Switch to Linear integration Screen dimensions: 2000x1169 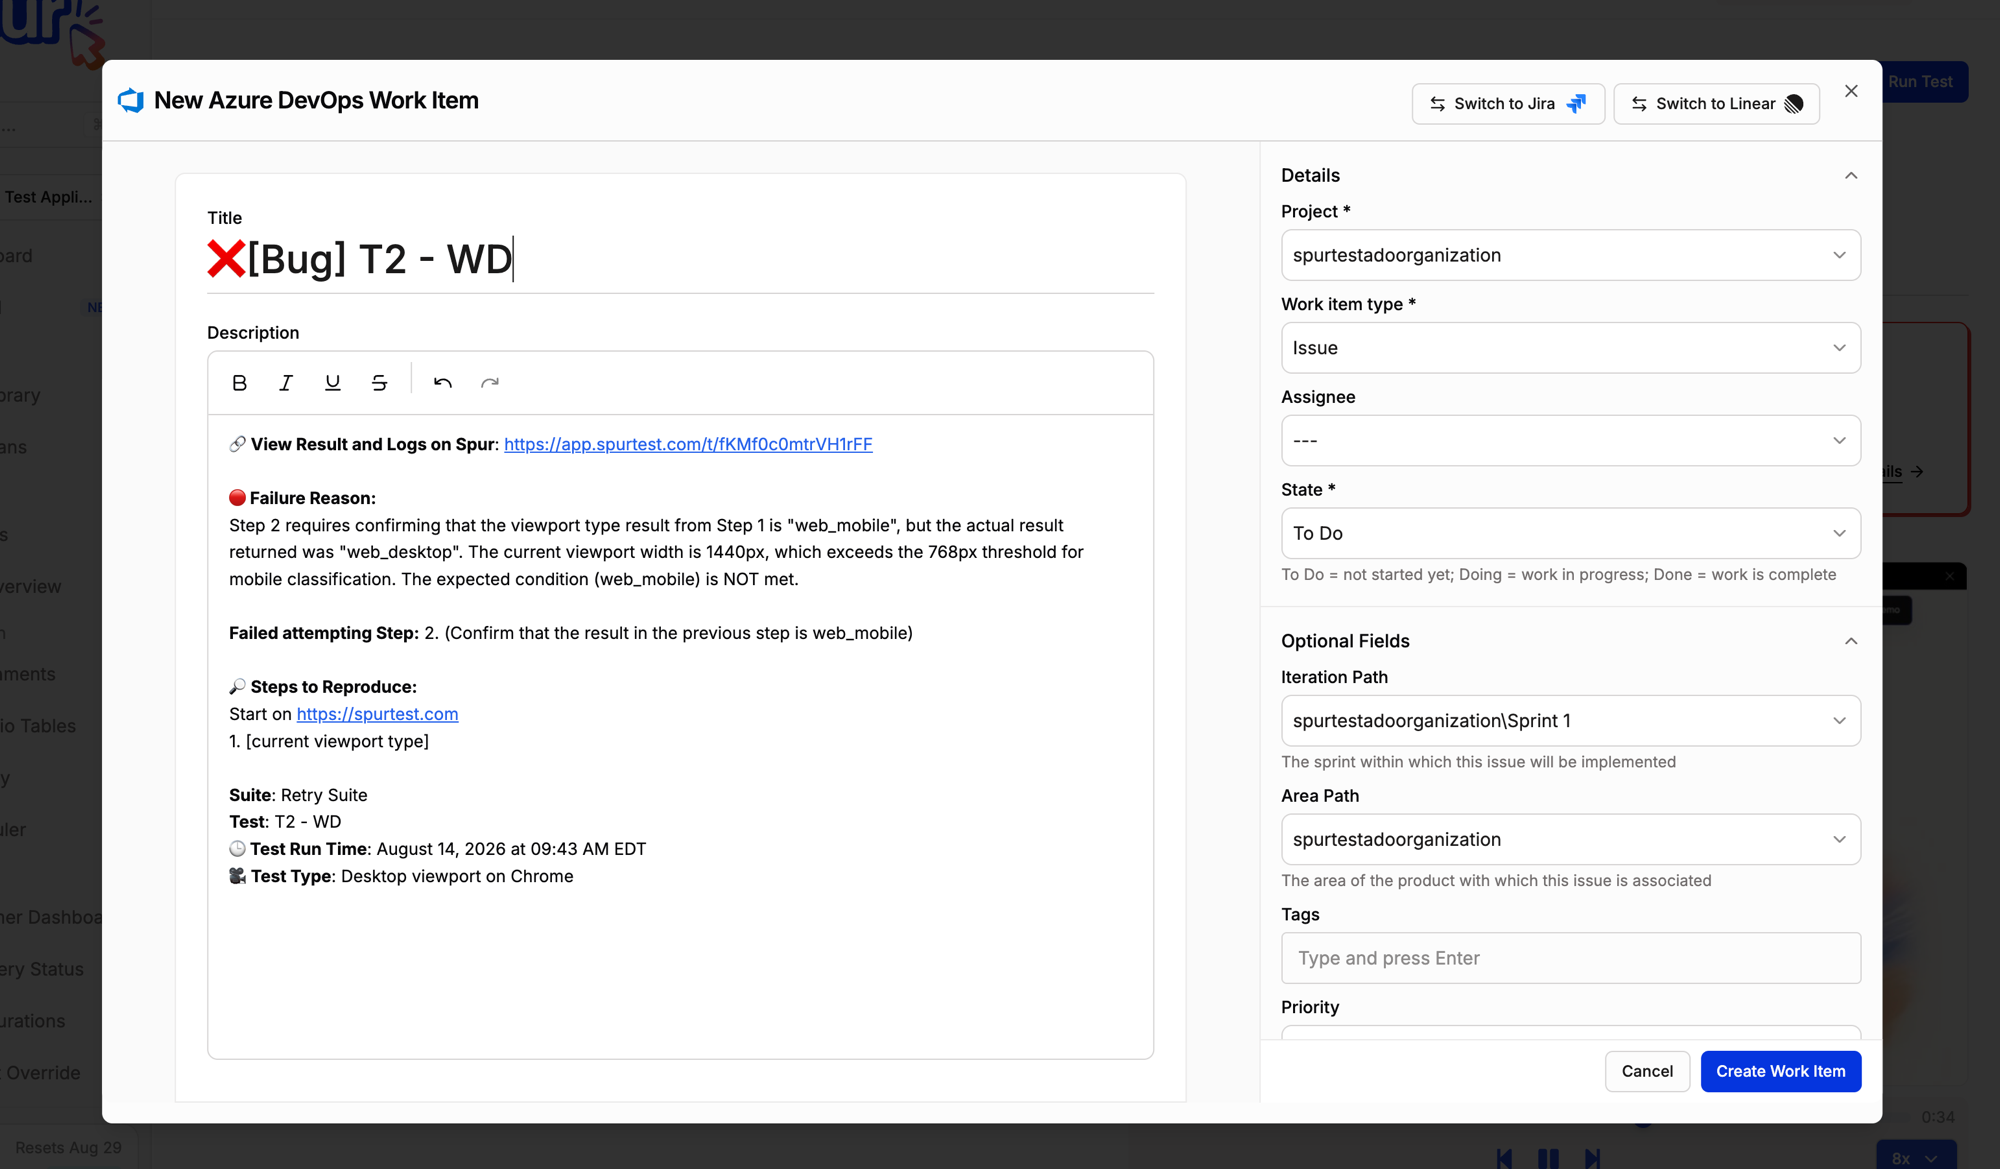(x=1716, y=104)
